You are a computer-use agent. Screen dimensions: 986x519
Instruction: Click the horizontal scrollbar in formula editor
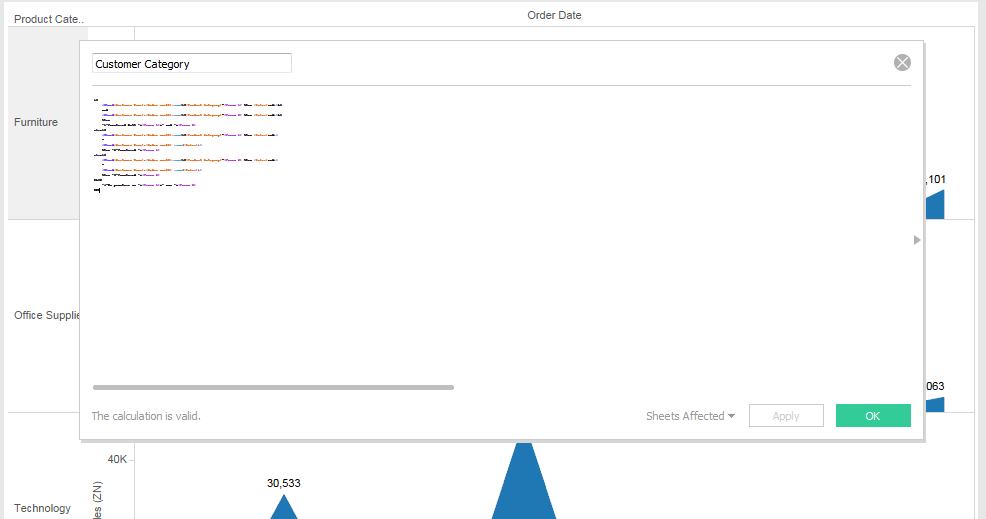pyautogui.click(x=273, y=388)
